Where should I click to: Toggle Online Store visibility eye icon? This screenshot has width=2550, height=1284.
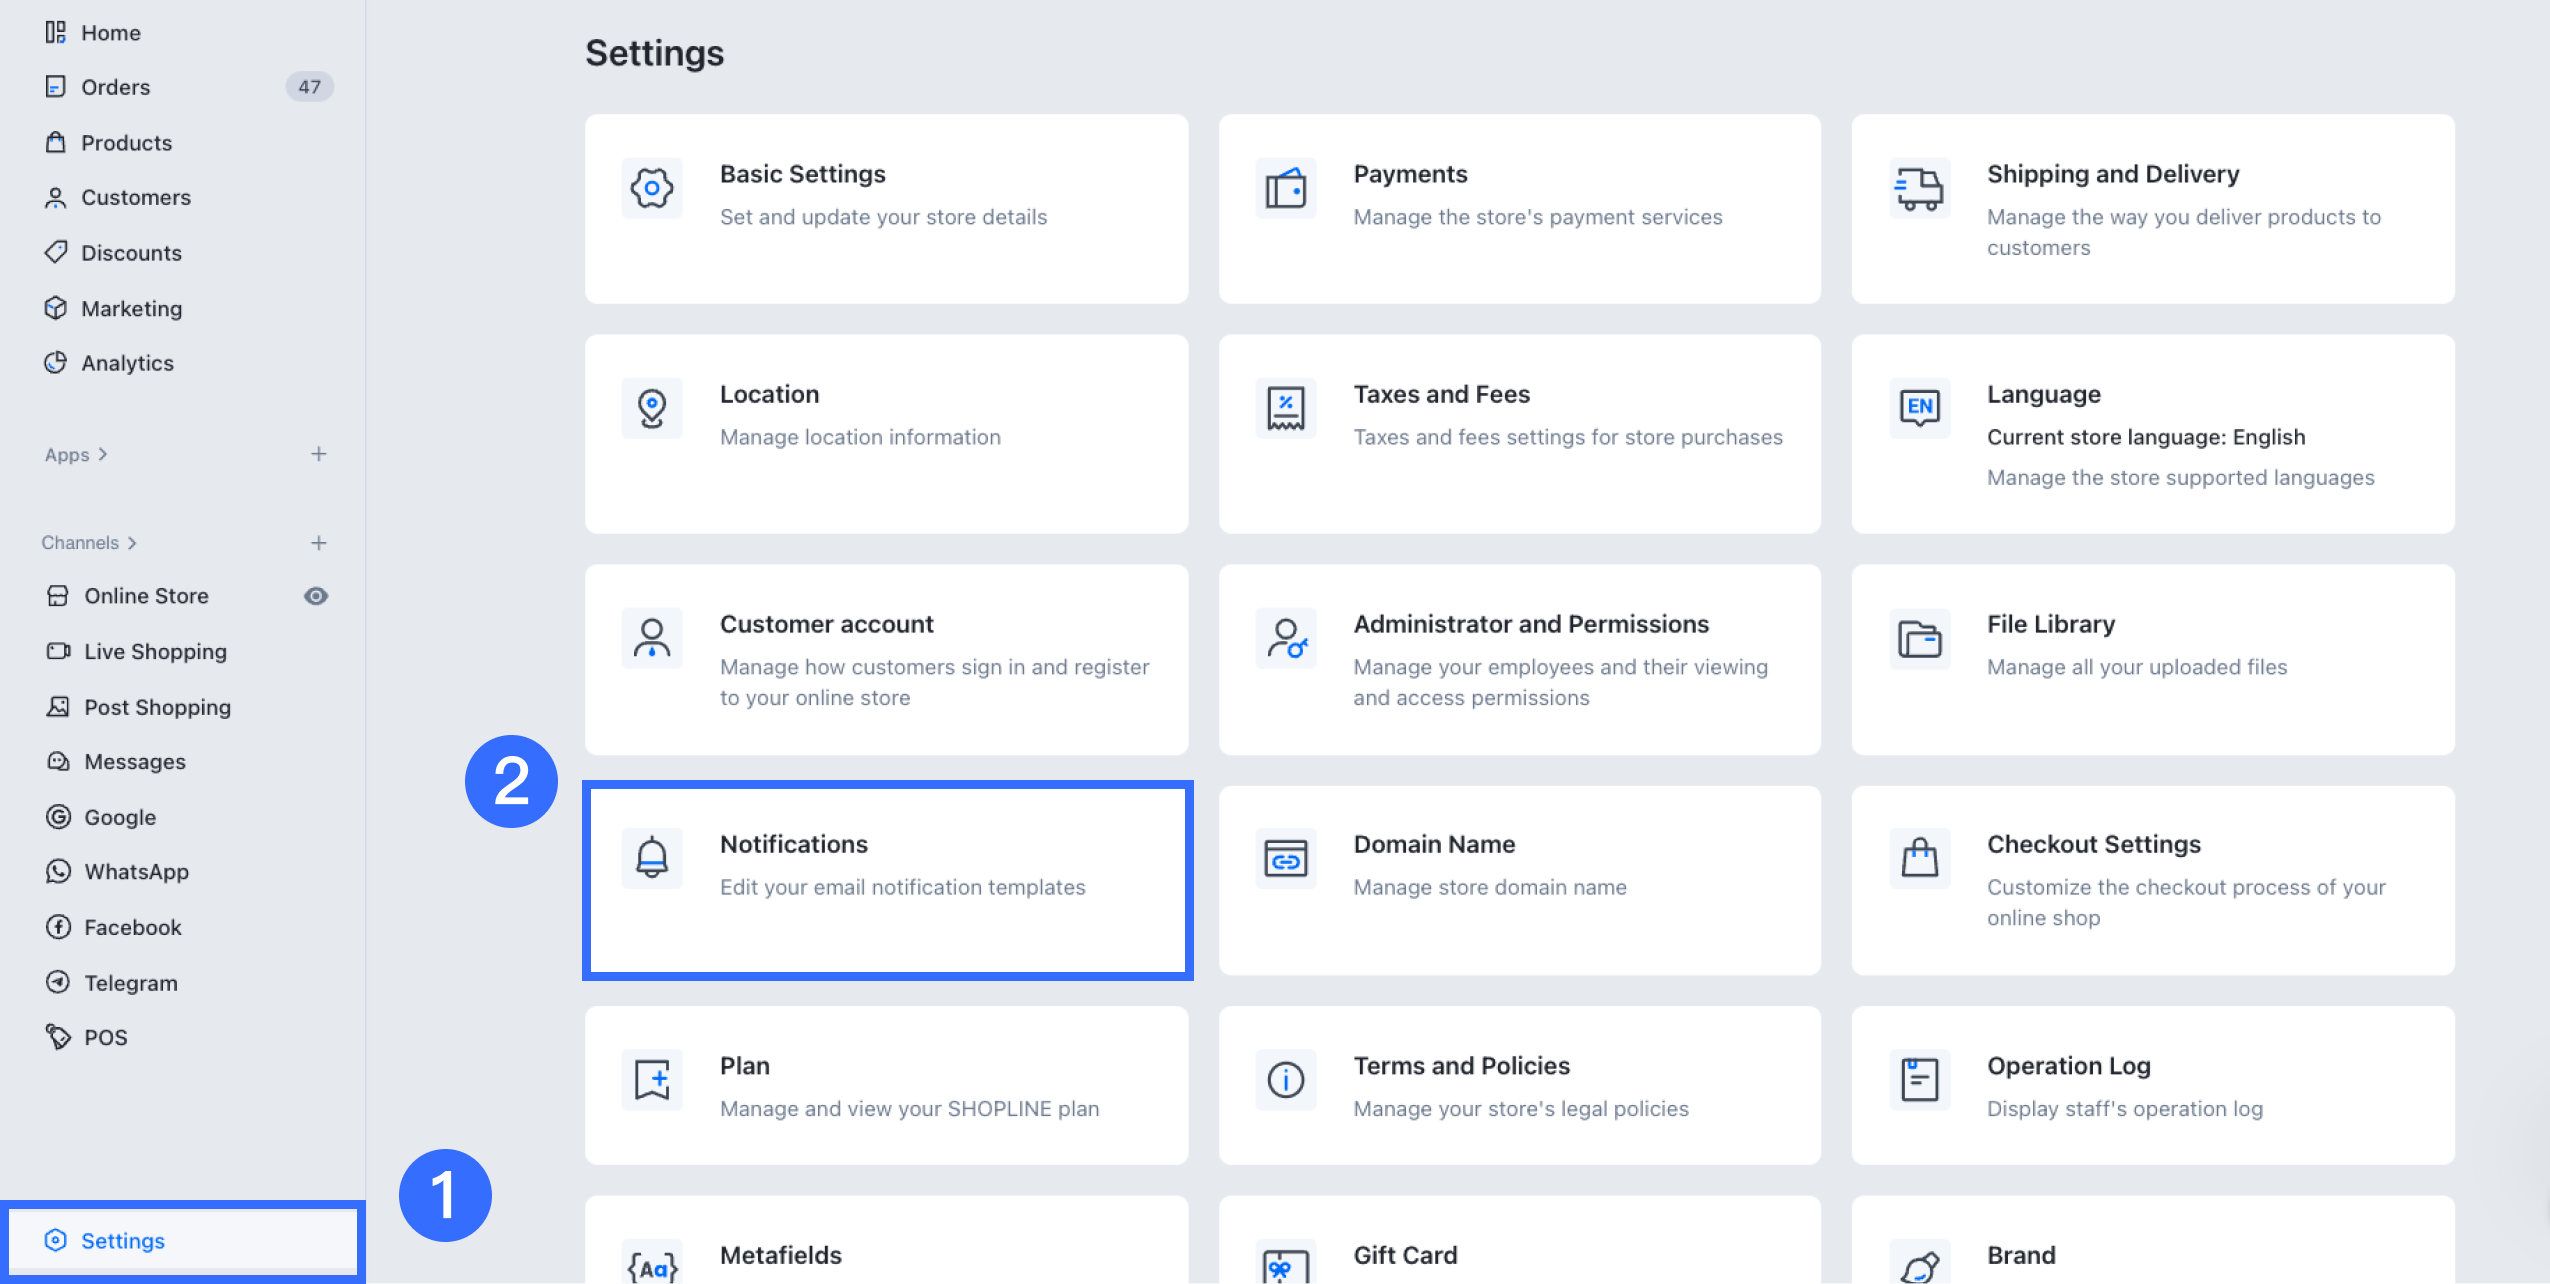tap(317, 595)
